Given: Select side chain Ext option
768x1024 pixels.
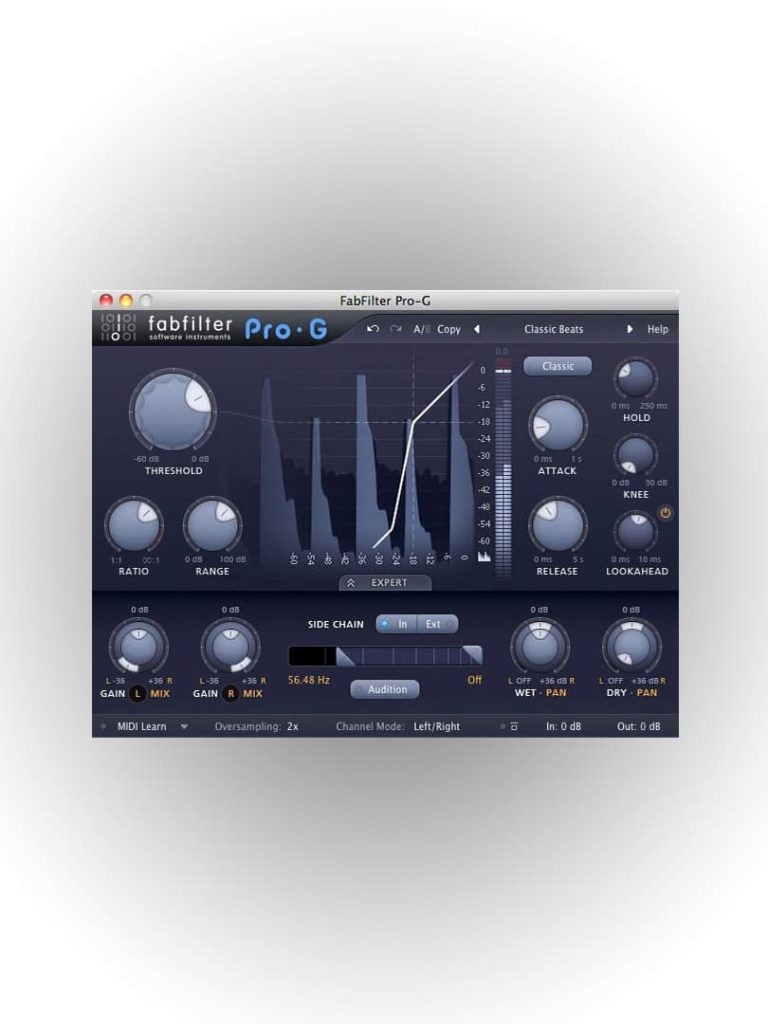Looking at the screenshot, I should click(x=438, y=624).
